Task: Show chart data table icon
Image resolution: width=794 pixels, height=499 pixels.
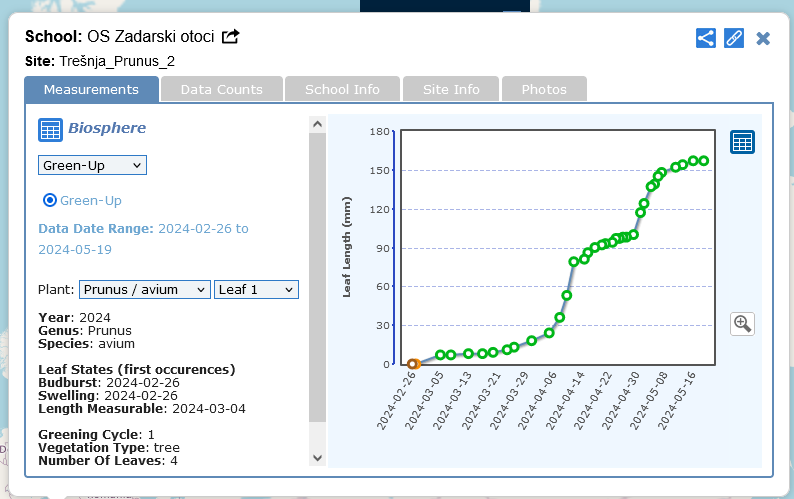Action: point(742,142)
